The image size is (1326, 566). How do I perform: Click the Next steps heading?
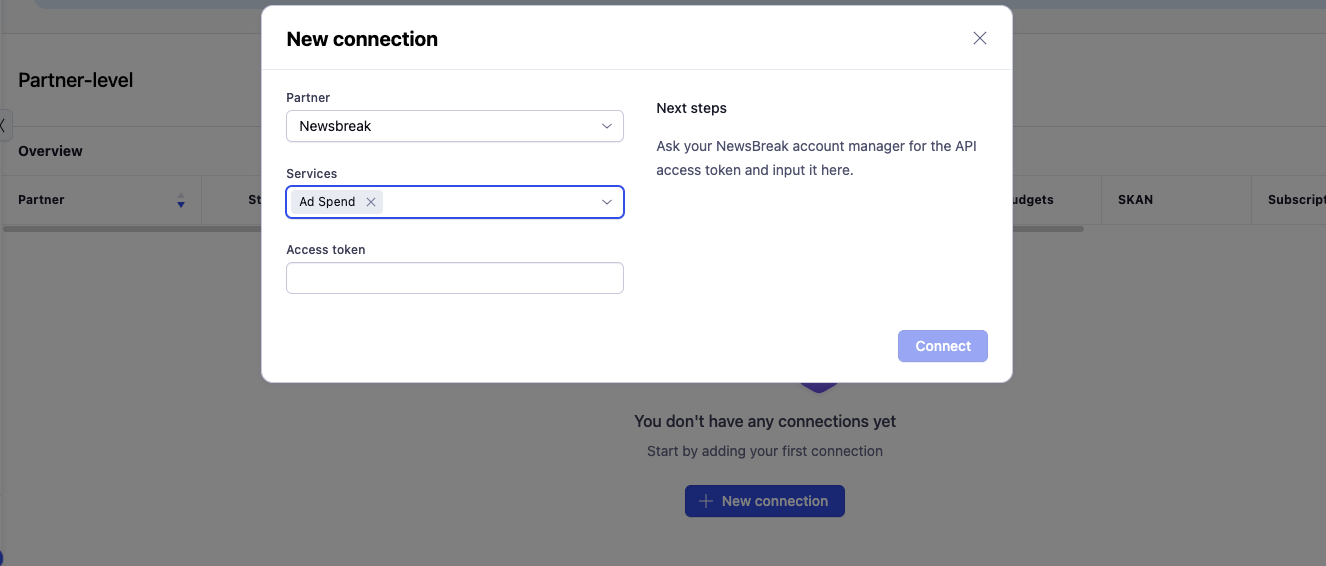tap(691, 108)
